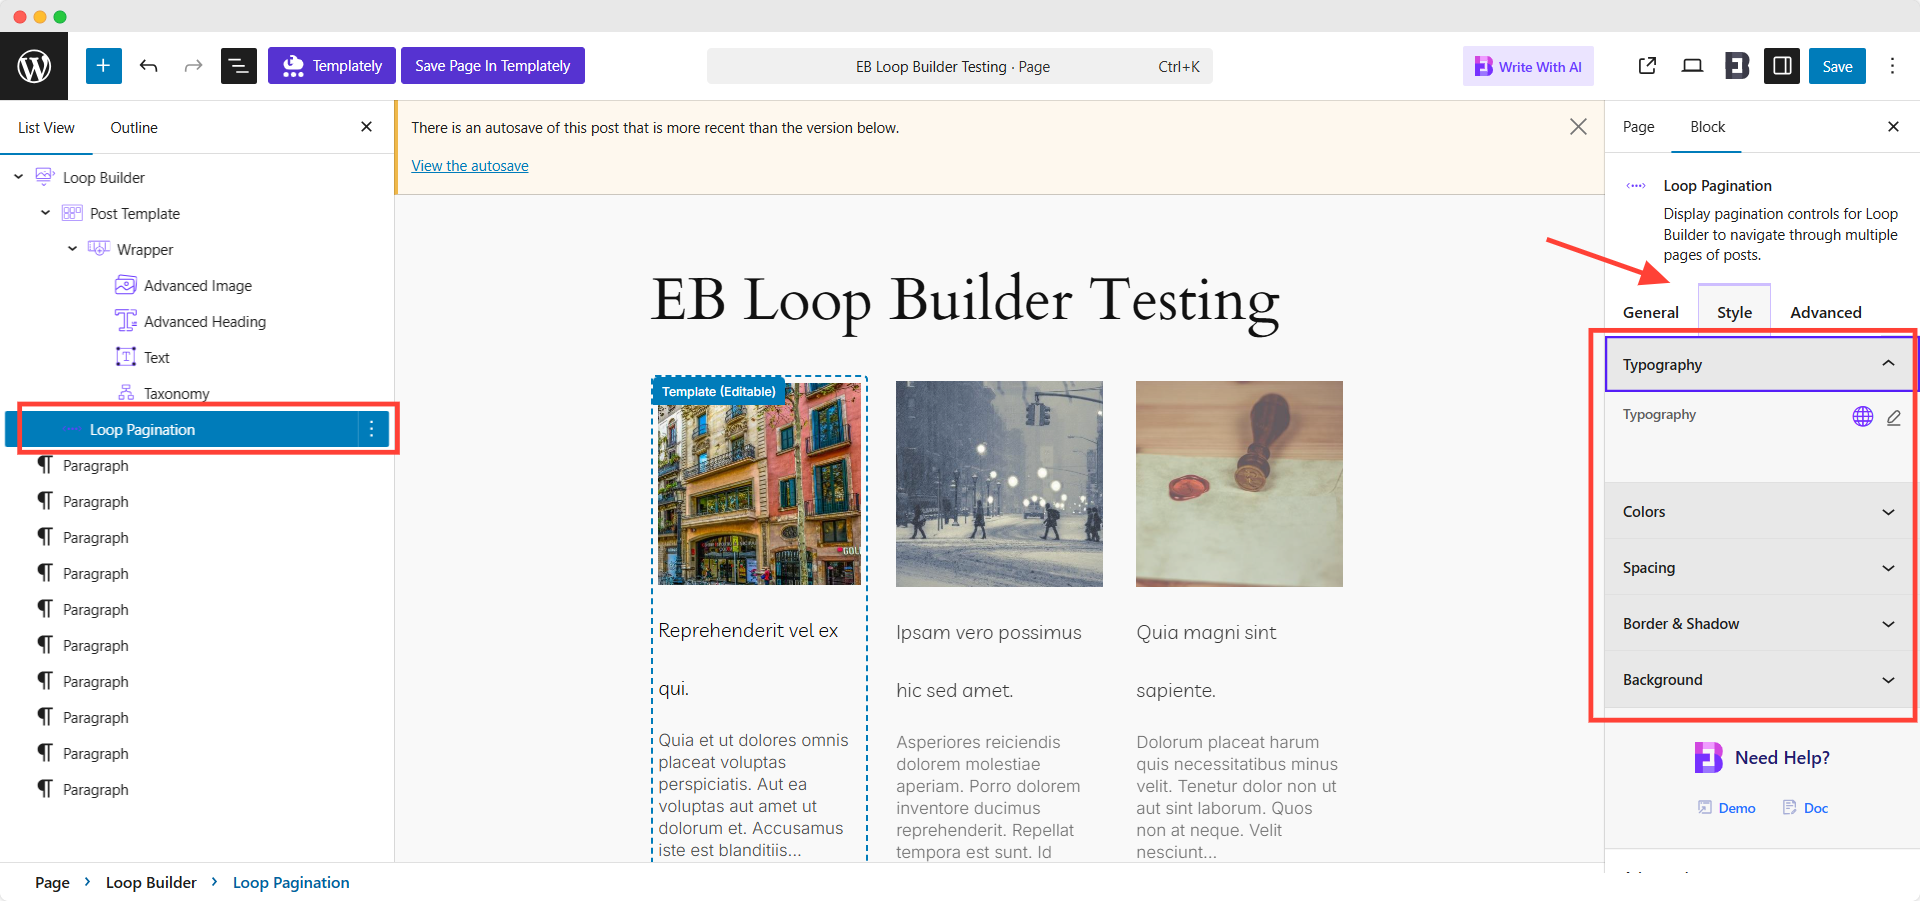Open the General tab
This screenshot has width=1920, height=901.
coord(1650,312)
